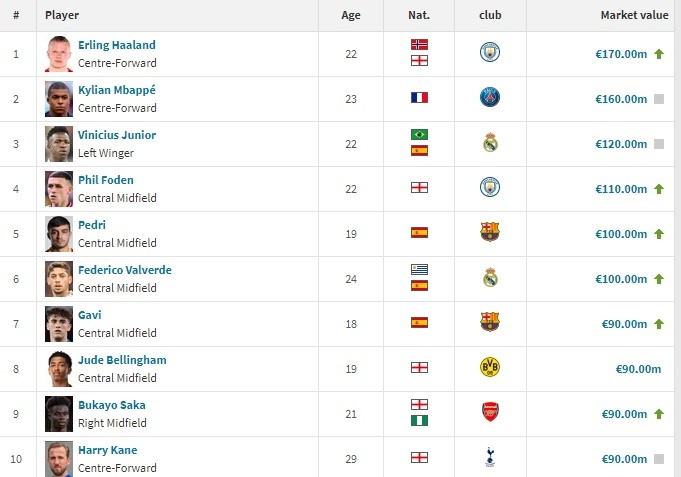Click FC Barcelona crest in Pedri's row
This screenshot has width=681, height=477.
click(x=489, y=233)
